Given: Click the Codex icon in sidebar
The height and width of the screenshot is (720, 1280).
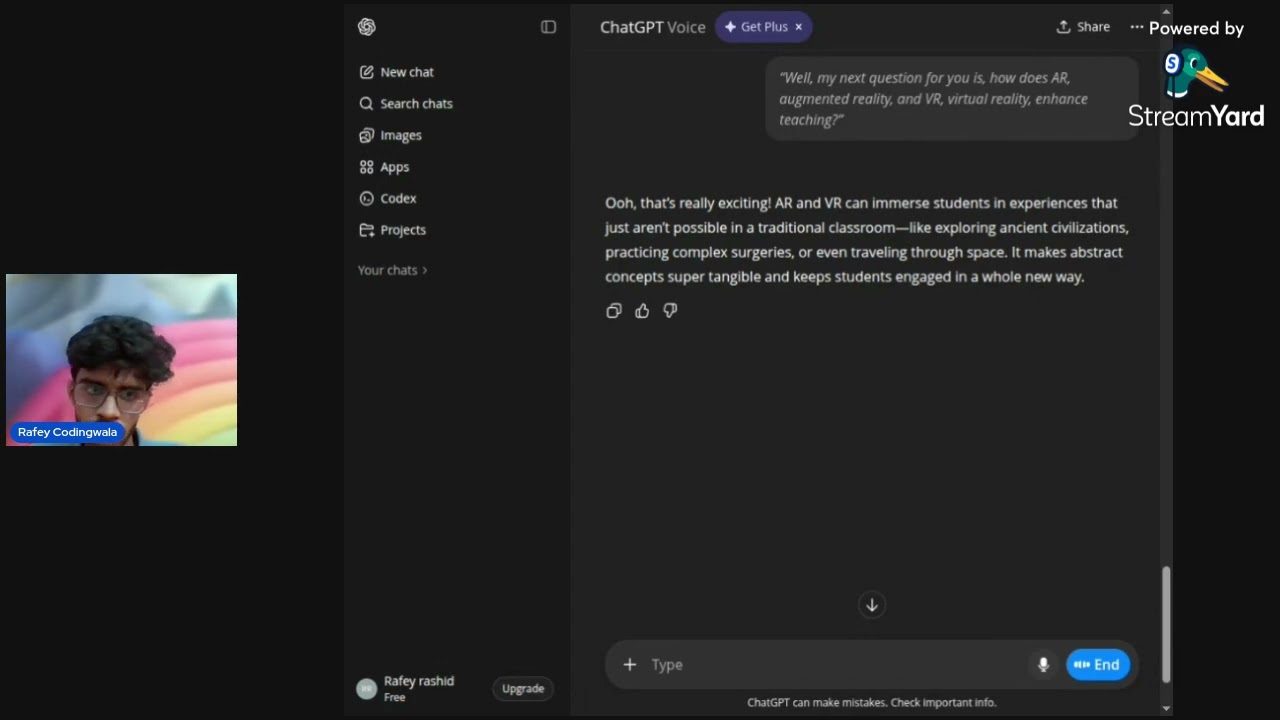Looking at the screenshot, I should [x=367, y=198].
